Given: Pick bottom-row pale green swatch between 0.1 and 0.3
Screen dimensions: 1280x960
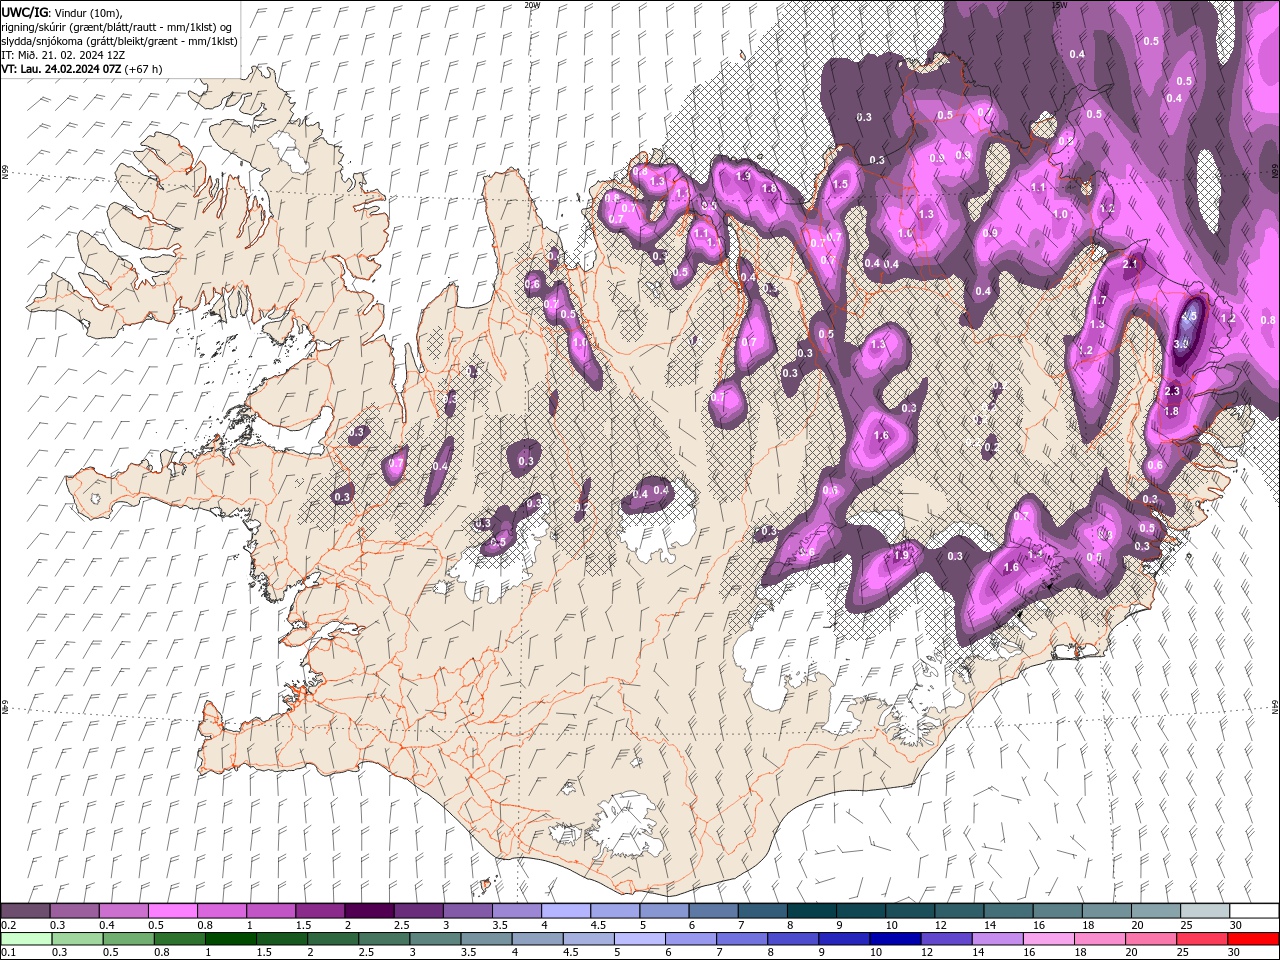Looking at the screenshot, I should [x=26, y=939].
